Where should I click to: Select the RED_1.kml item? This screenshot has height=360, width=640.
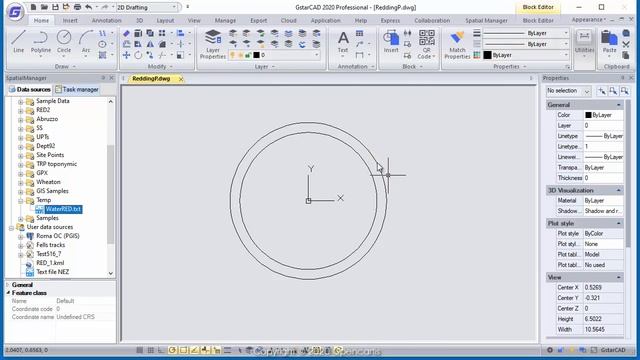point(50,263)
